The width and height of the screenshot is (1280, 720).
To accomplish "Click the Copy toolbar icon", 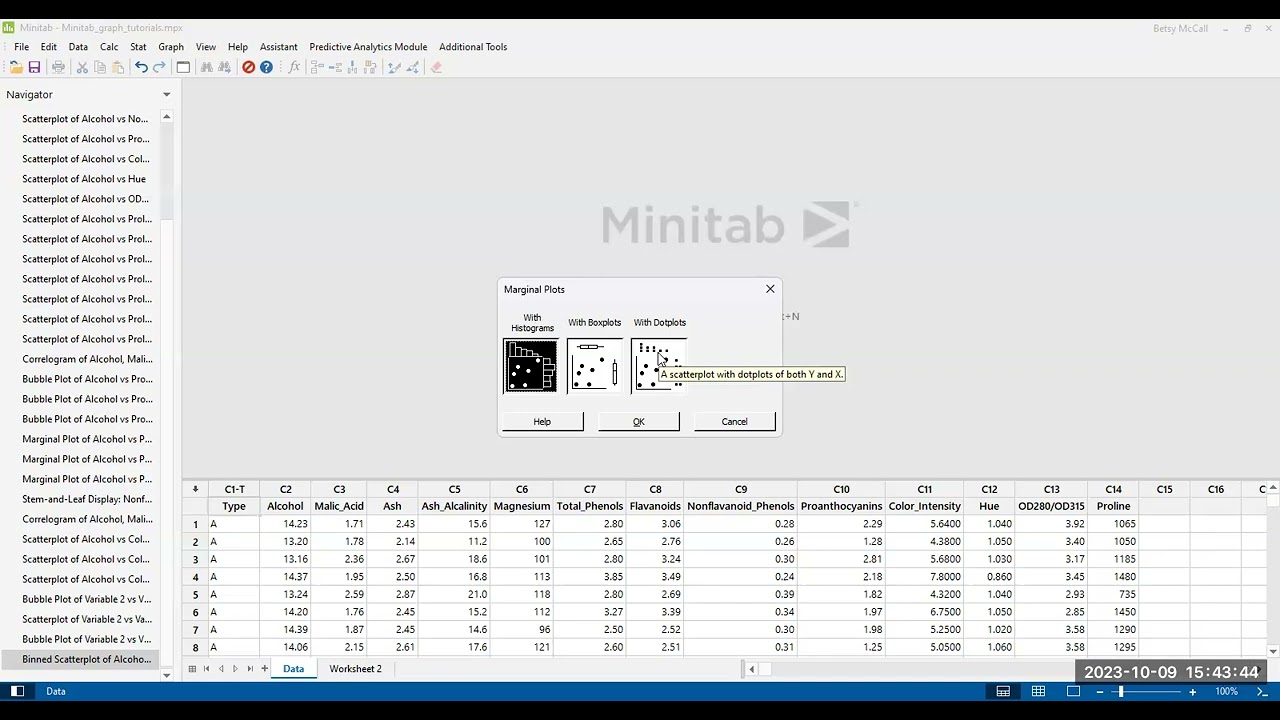I will point(100,67).
